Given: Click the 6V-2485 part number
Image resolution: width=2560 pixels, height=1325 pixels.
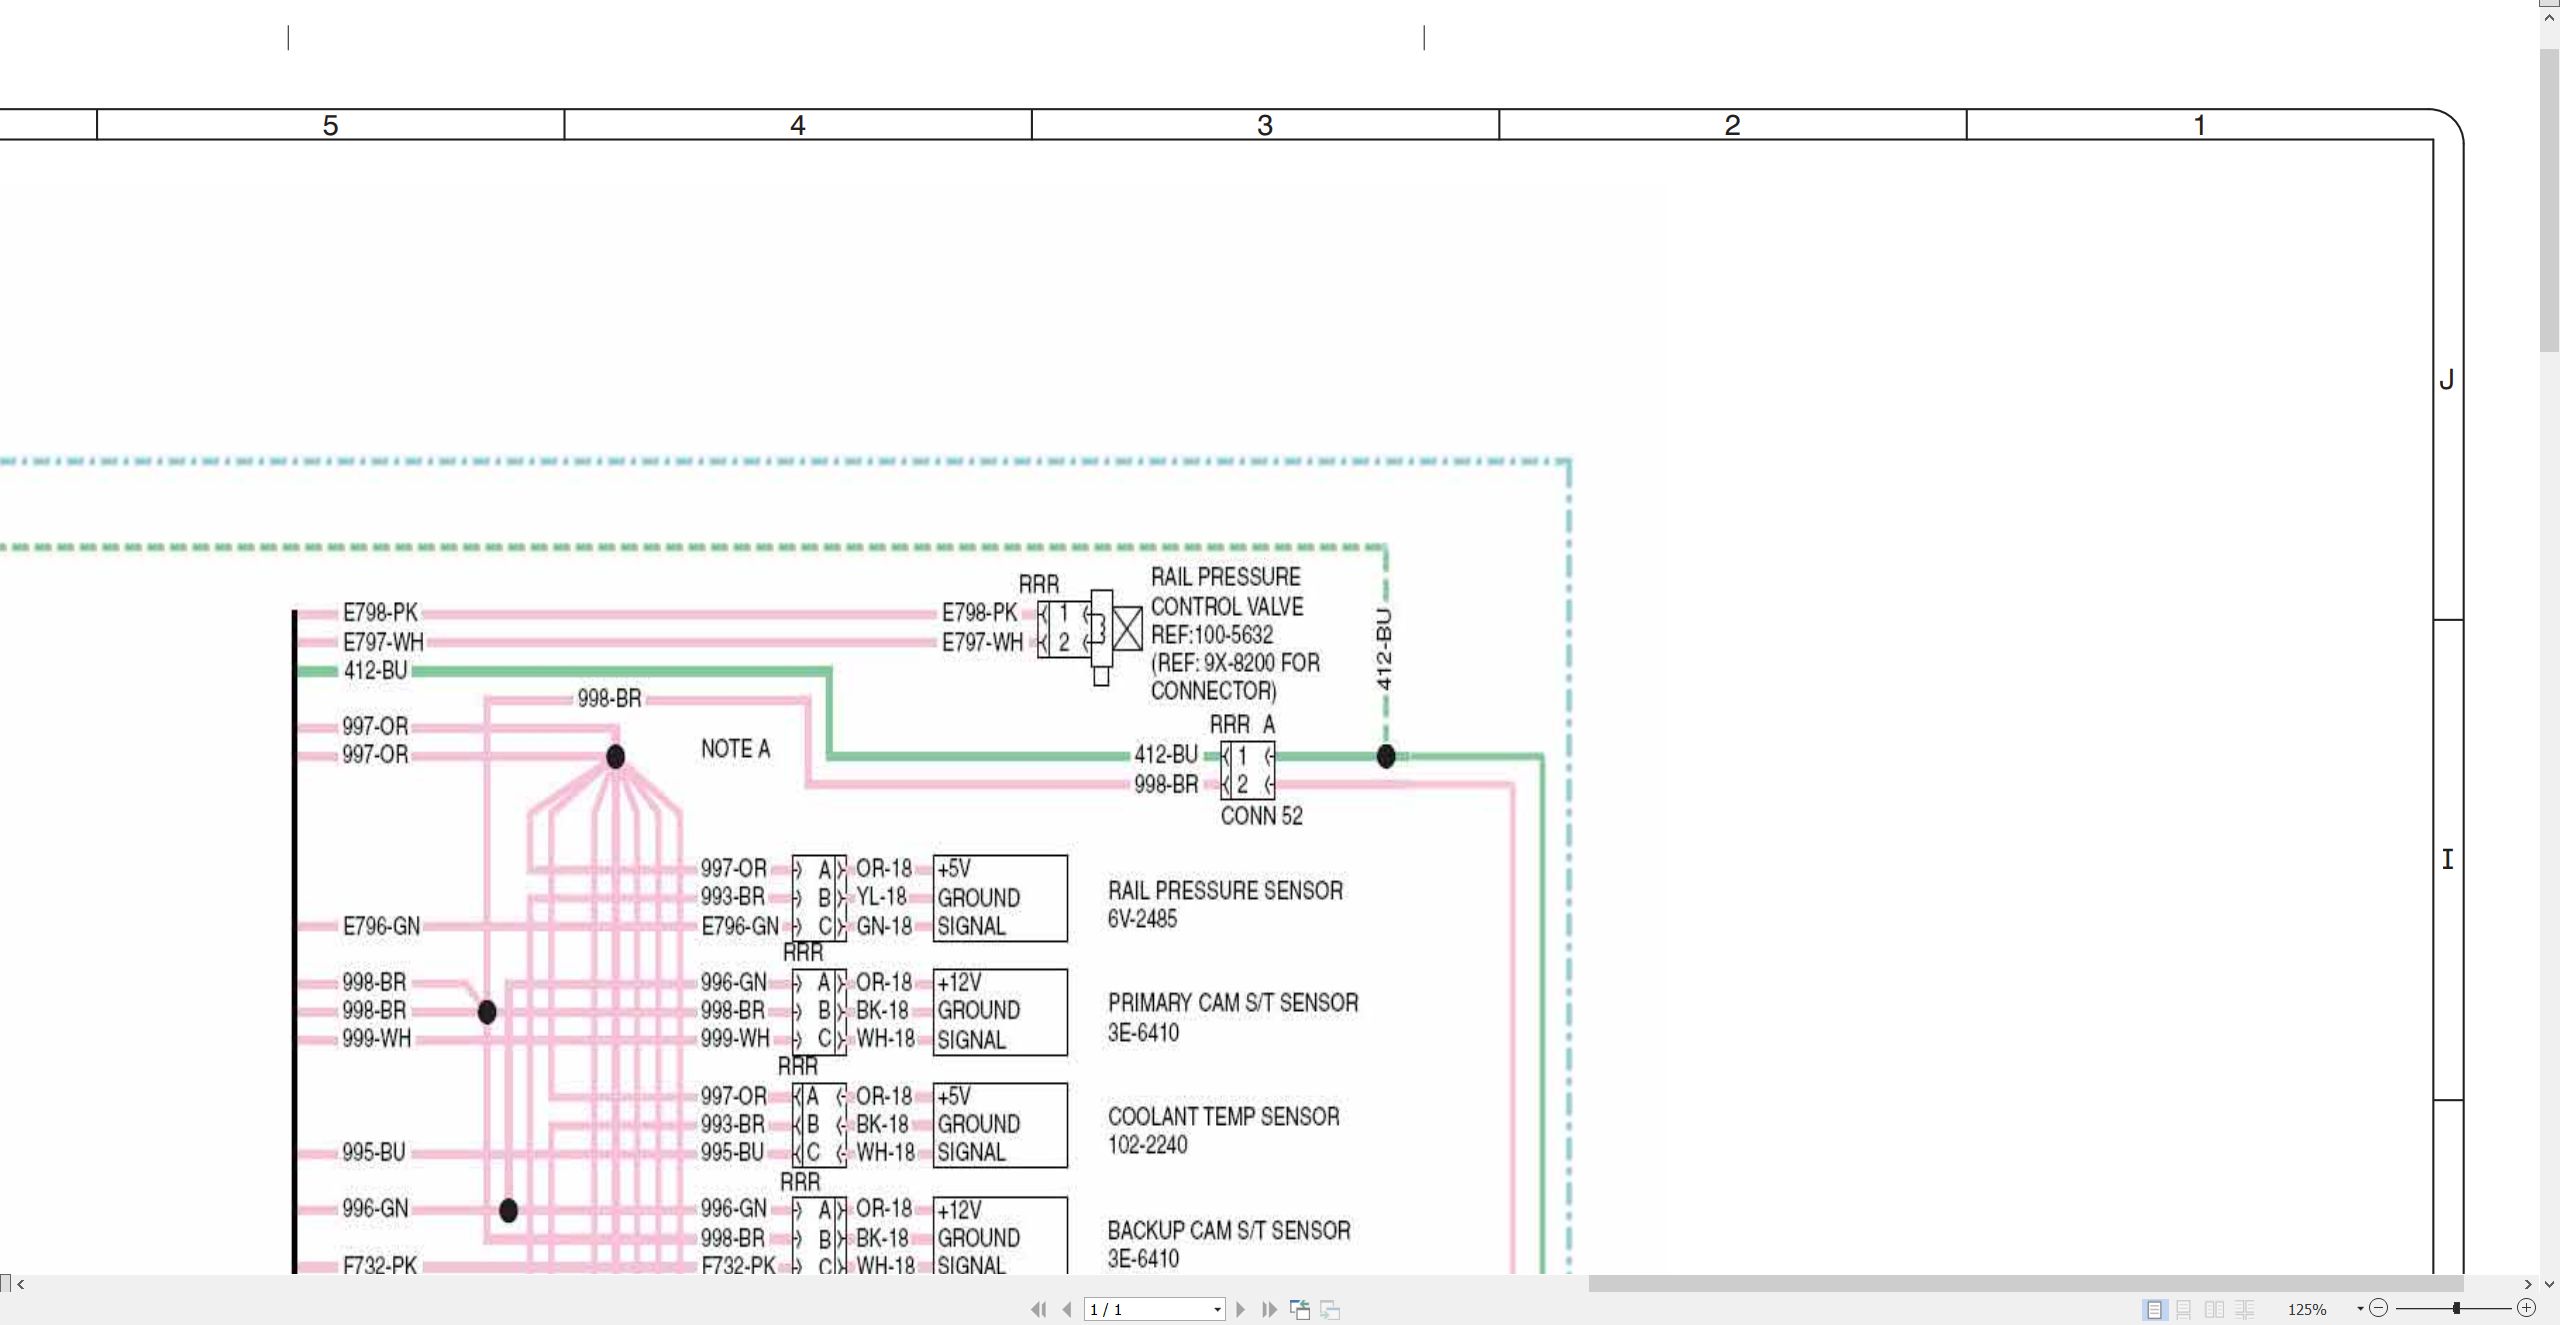Looking at the screenshot, I should [x=1142, y=919].
